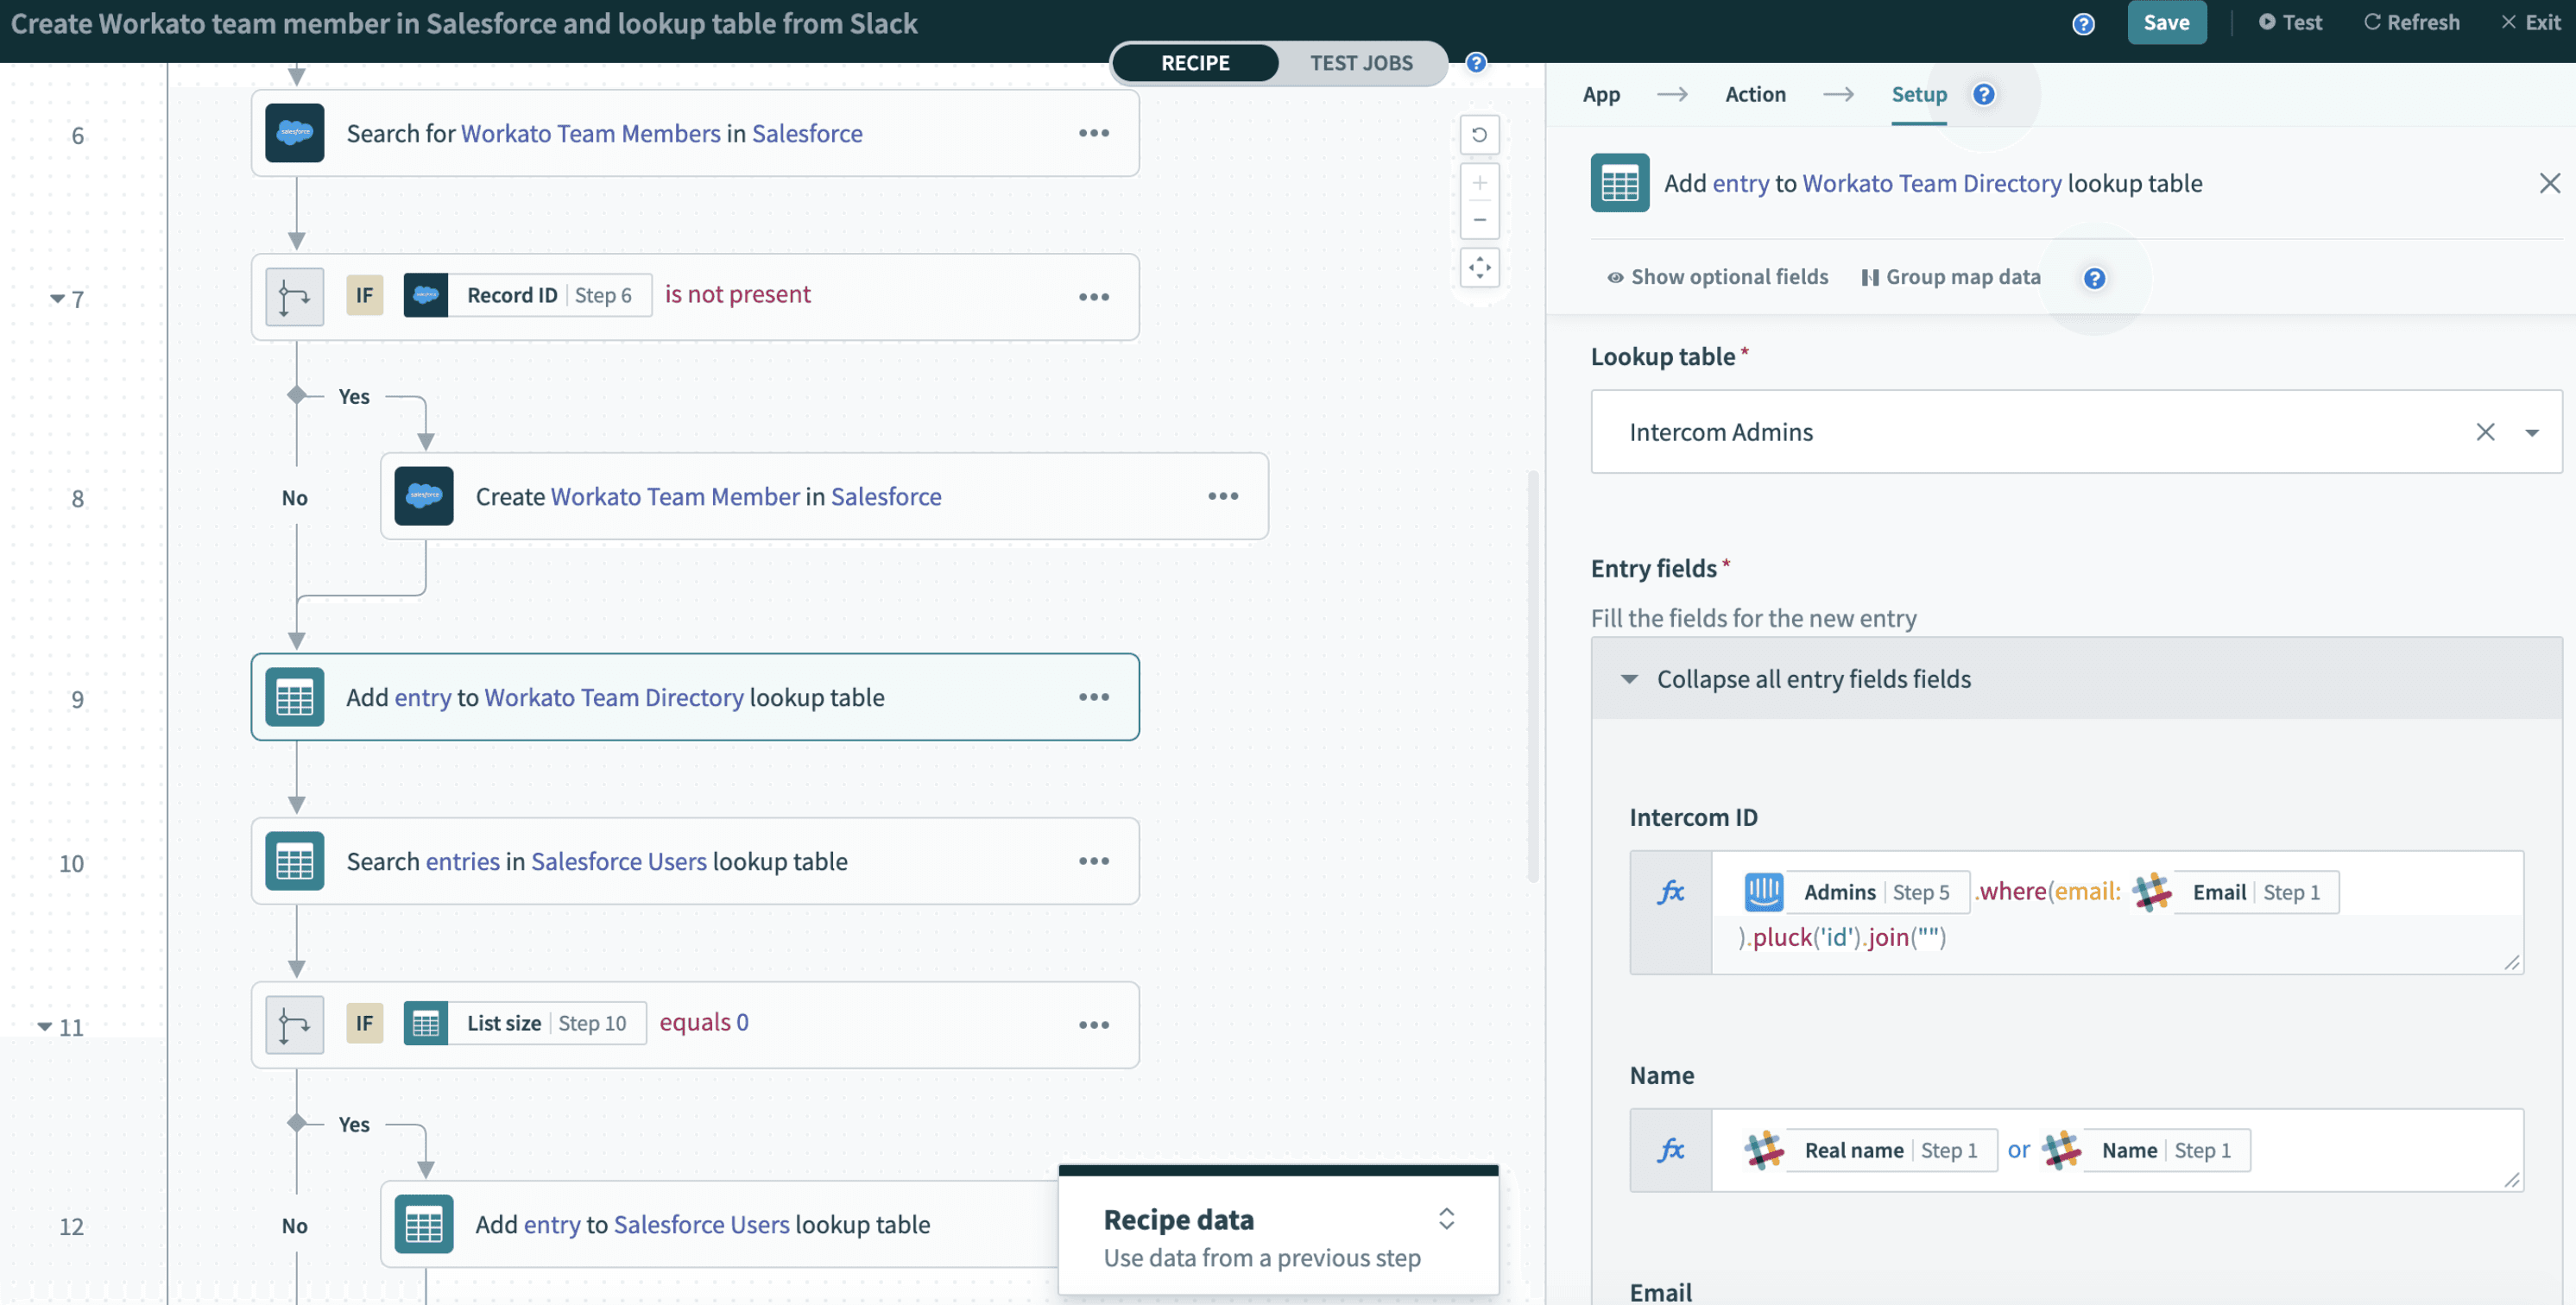2576x1305 pixels.
Task: Open the three-dot menu on the Create Workato Team Member step
Action: 1223,496
